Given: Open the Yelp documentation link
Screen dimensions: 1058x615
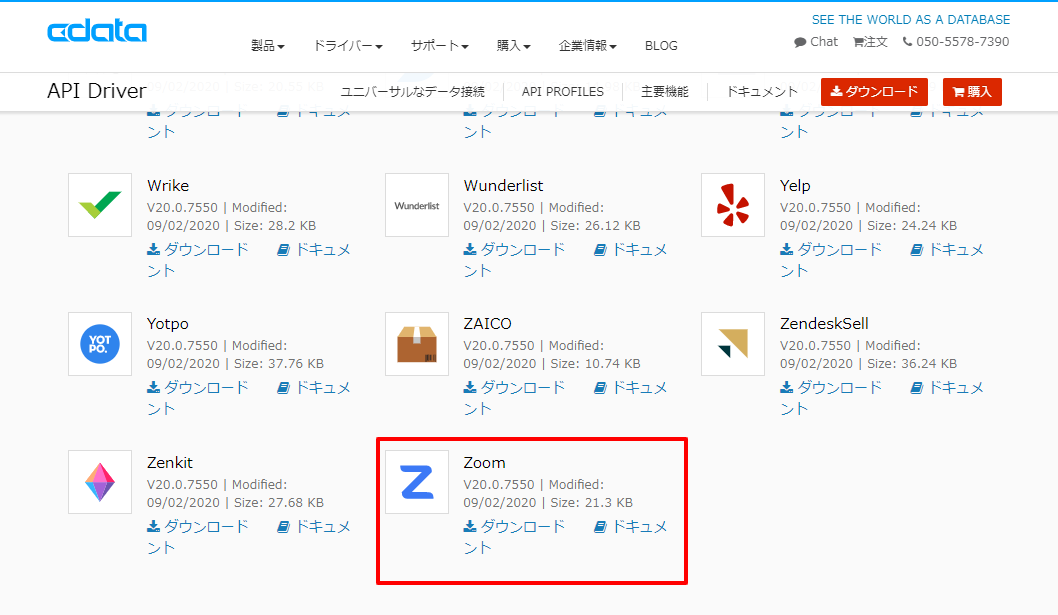Looking at the screenshot, I should (947, 250).
